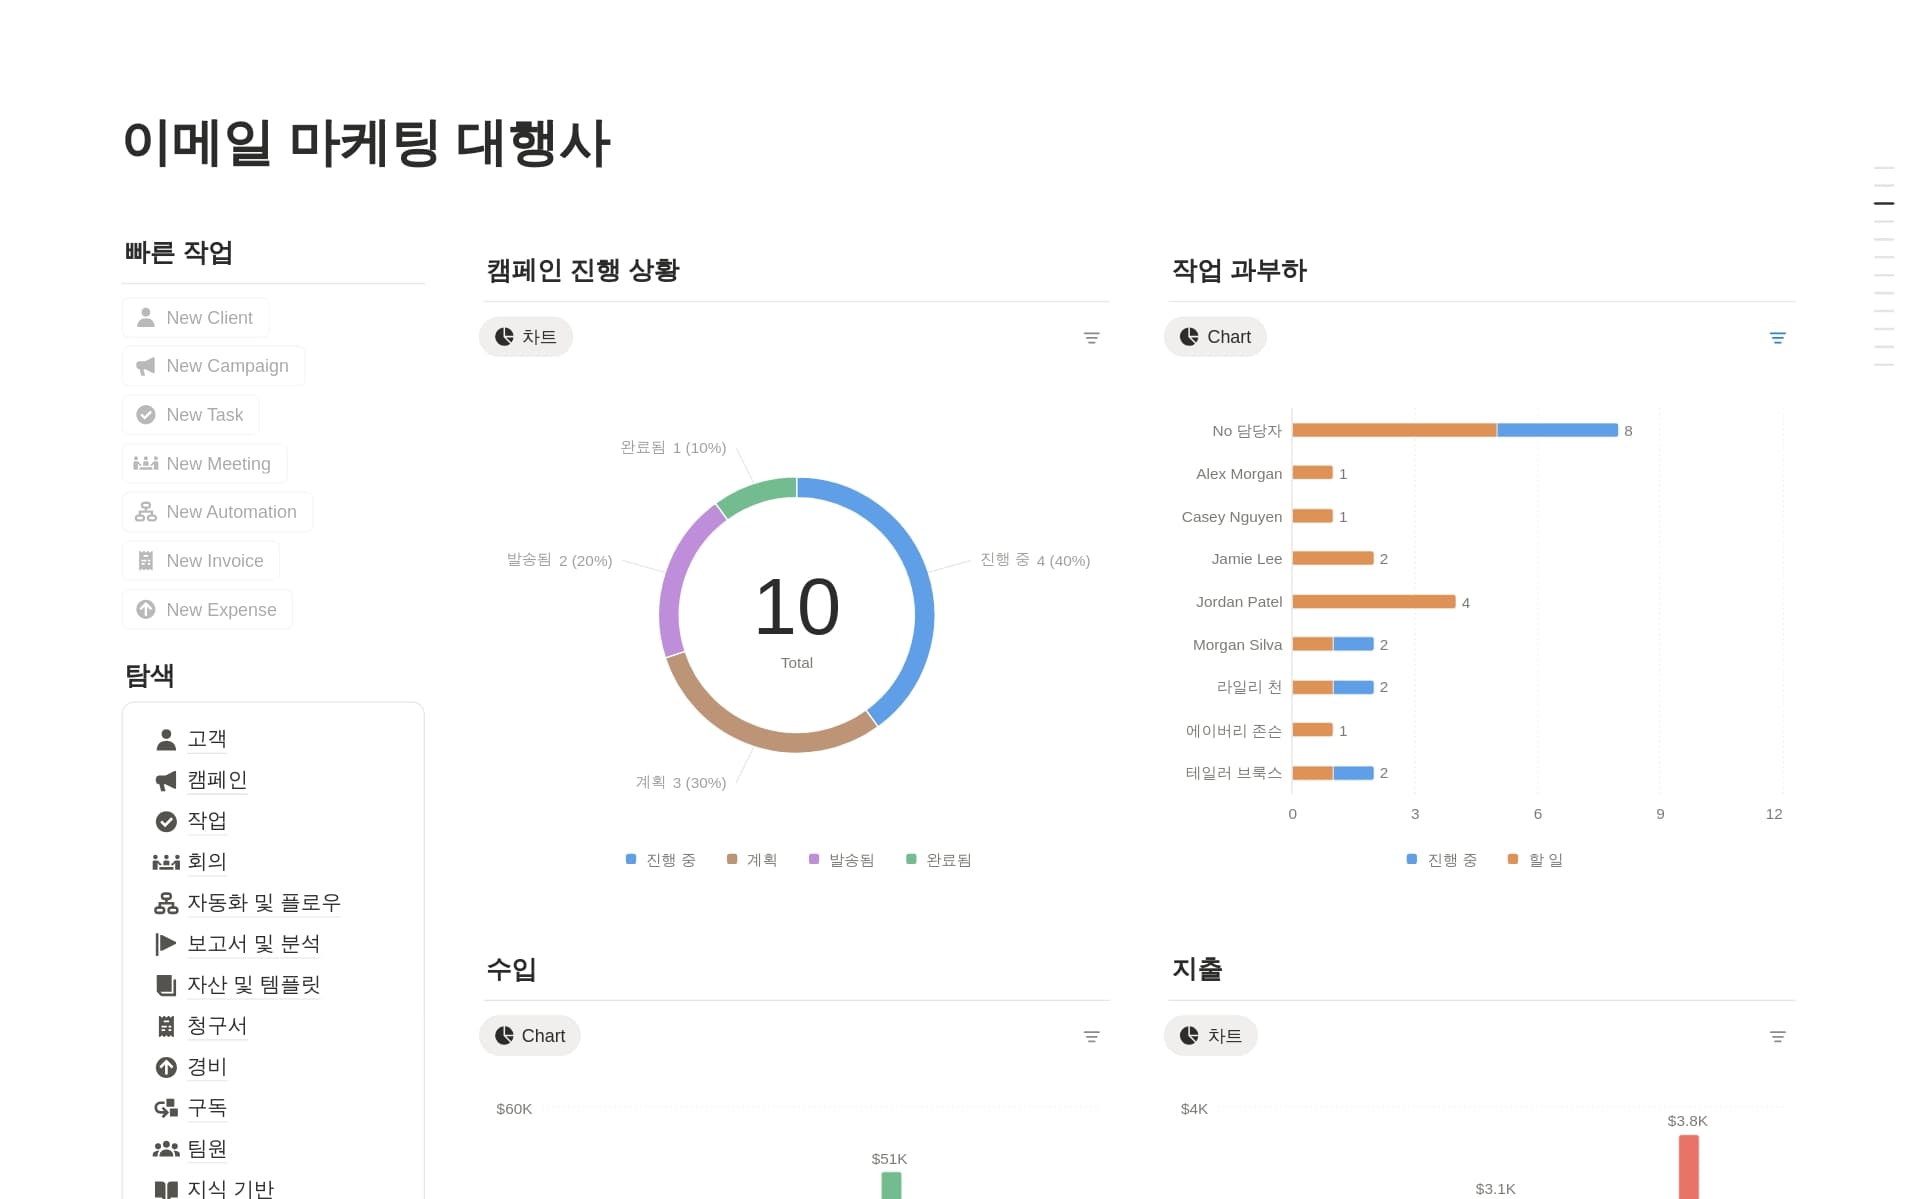Open filter icon in 캠페인 진행 상황 section
Viewport: 1920px width, 1199px height.
click(x=1091, y=338)
